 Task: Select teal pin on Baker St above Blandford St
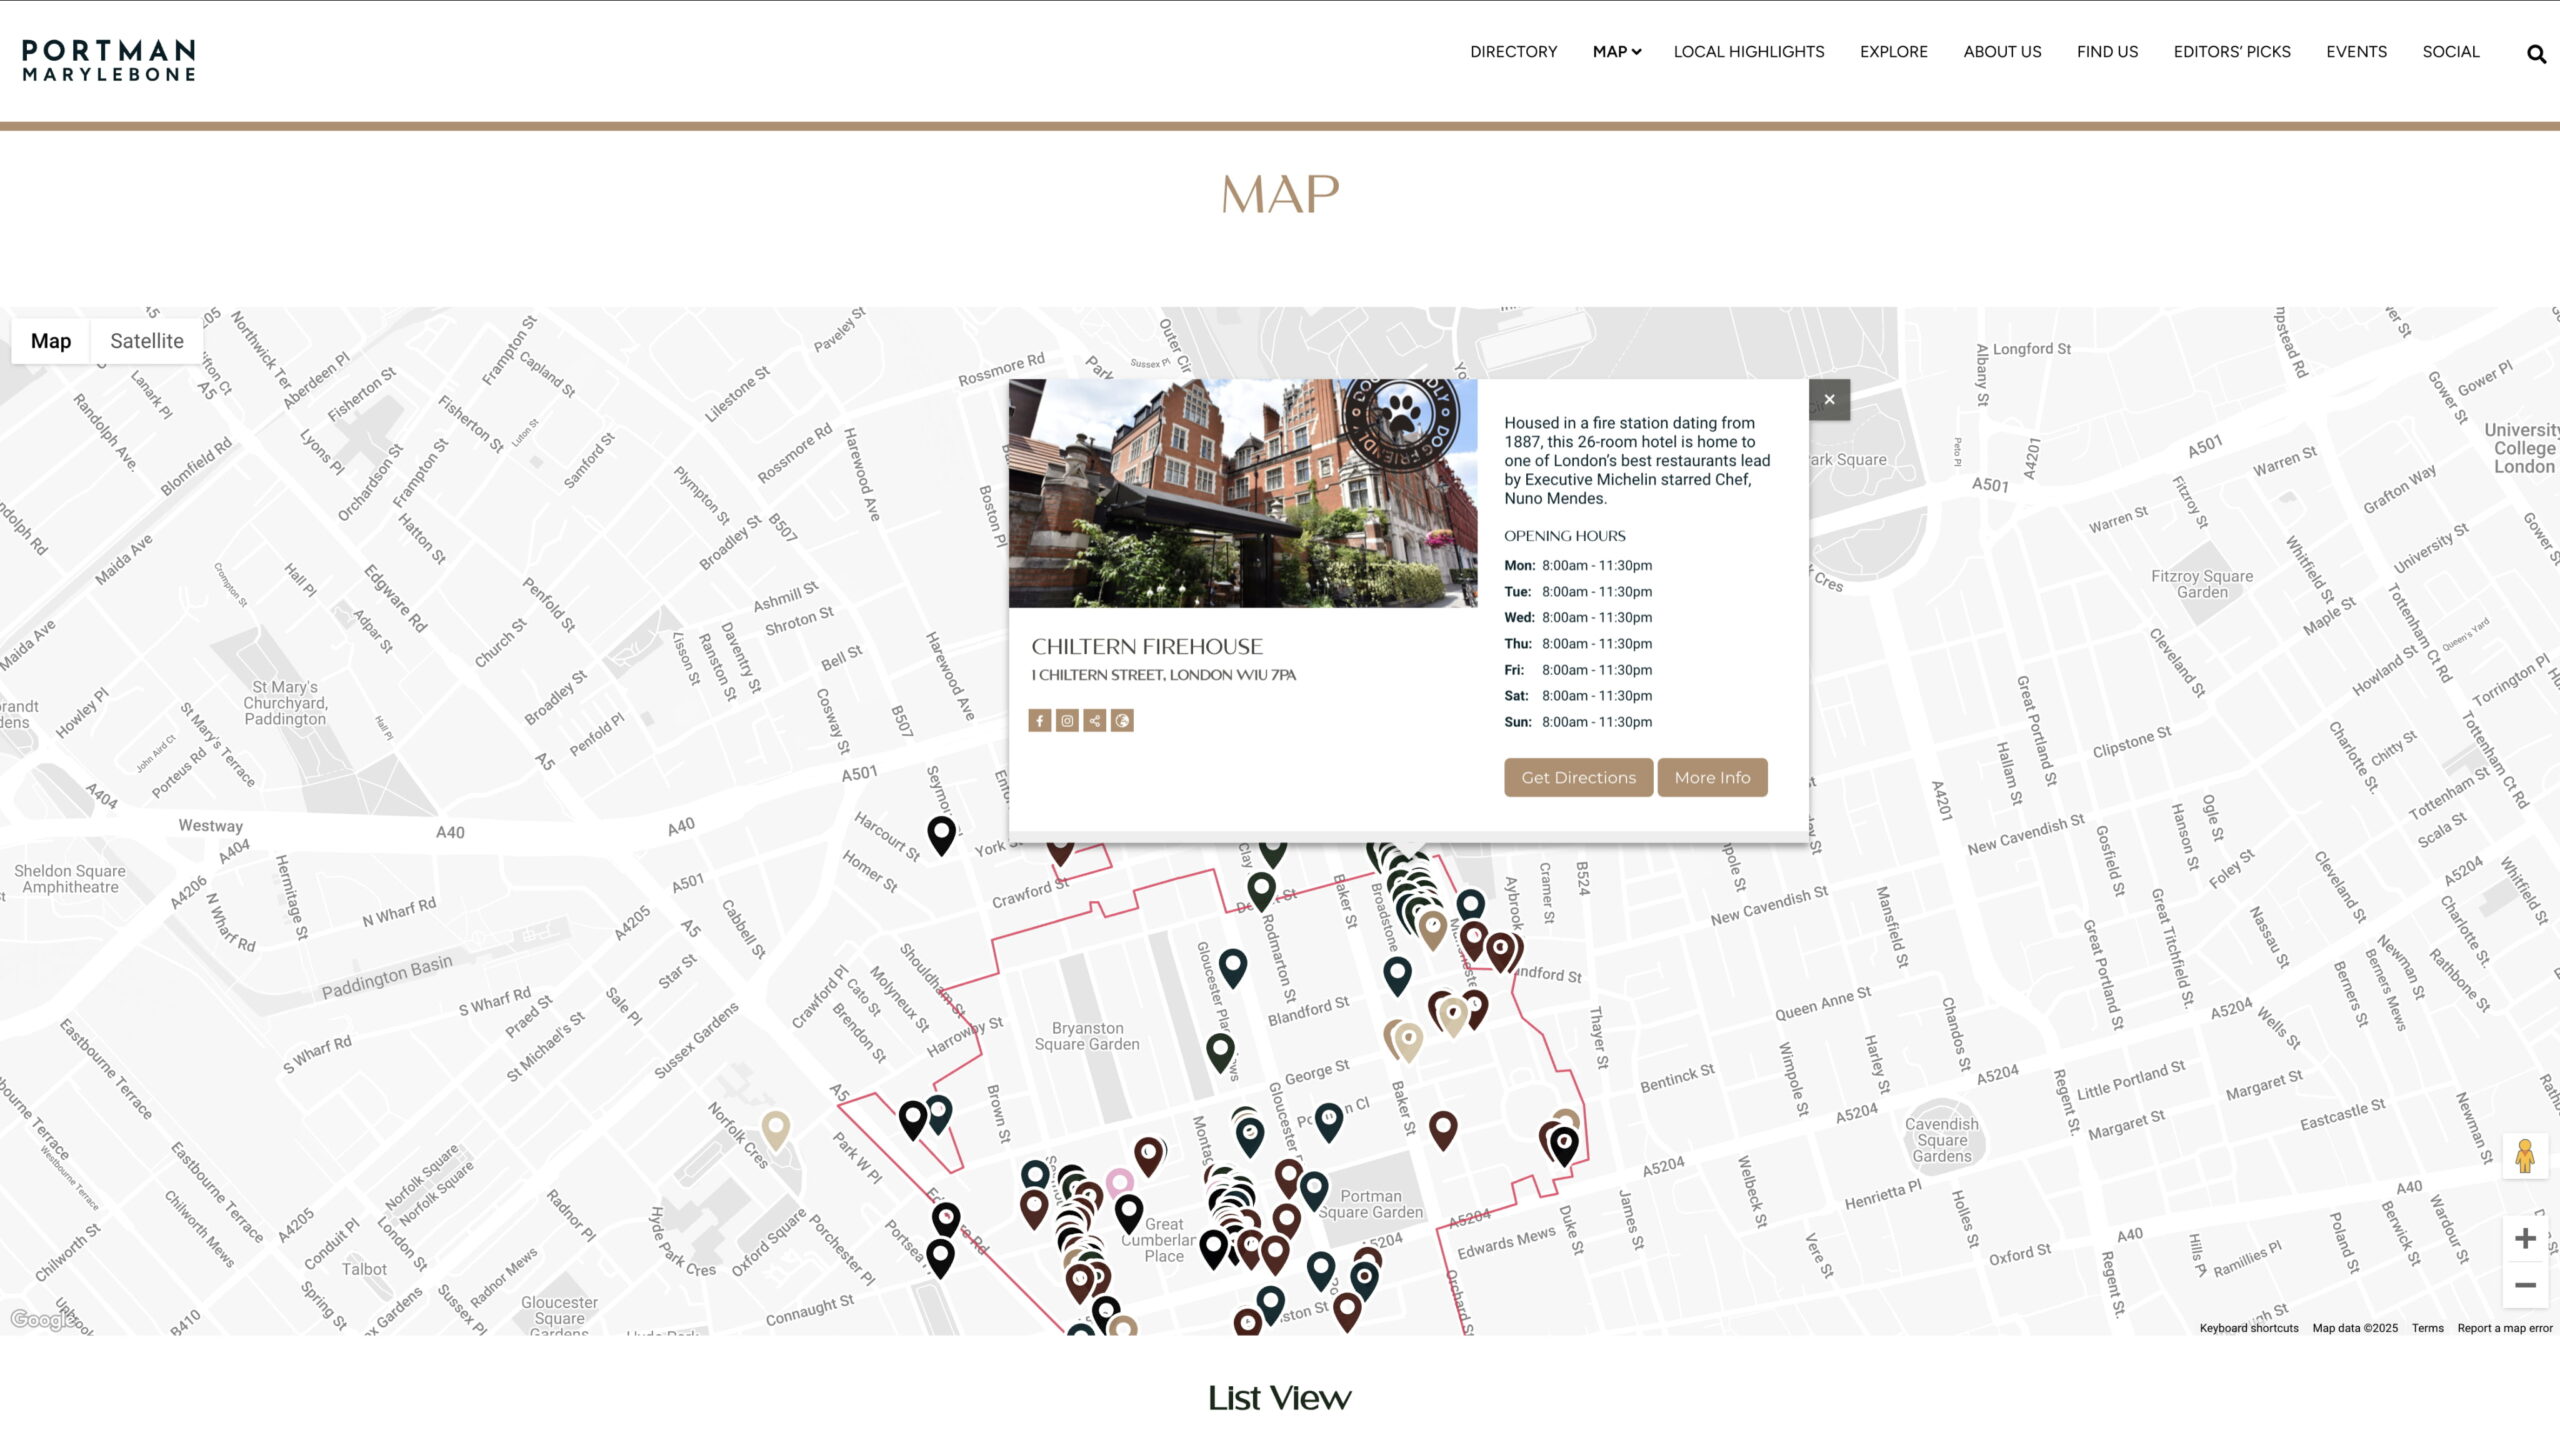[1397, 974]
